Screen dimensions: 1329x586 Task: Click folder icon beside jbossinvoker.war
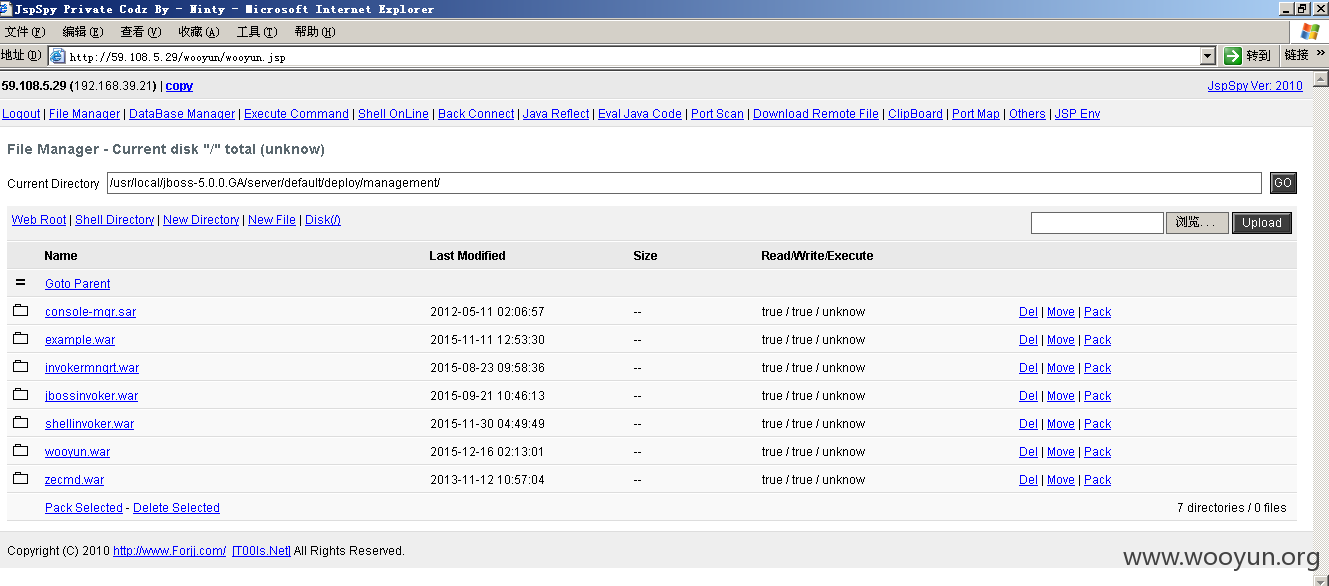[20, 395]
